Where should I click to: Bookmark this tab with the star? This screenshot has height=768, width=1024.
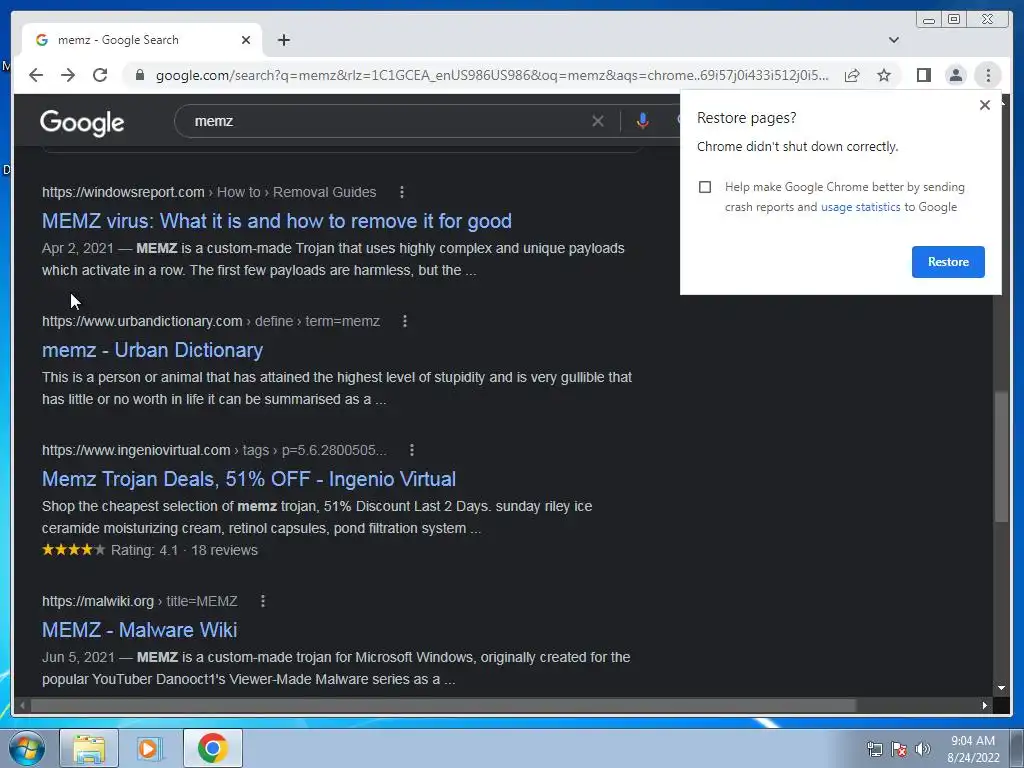click(884, 75)
